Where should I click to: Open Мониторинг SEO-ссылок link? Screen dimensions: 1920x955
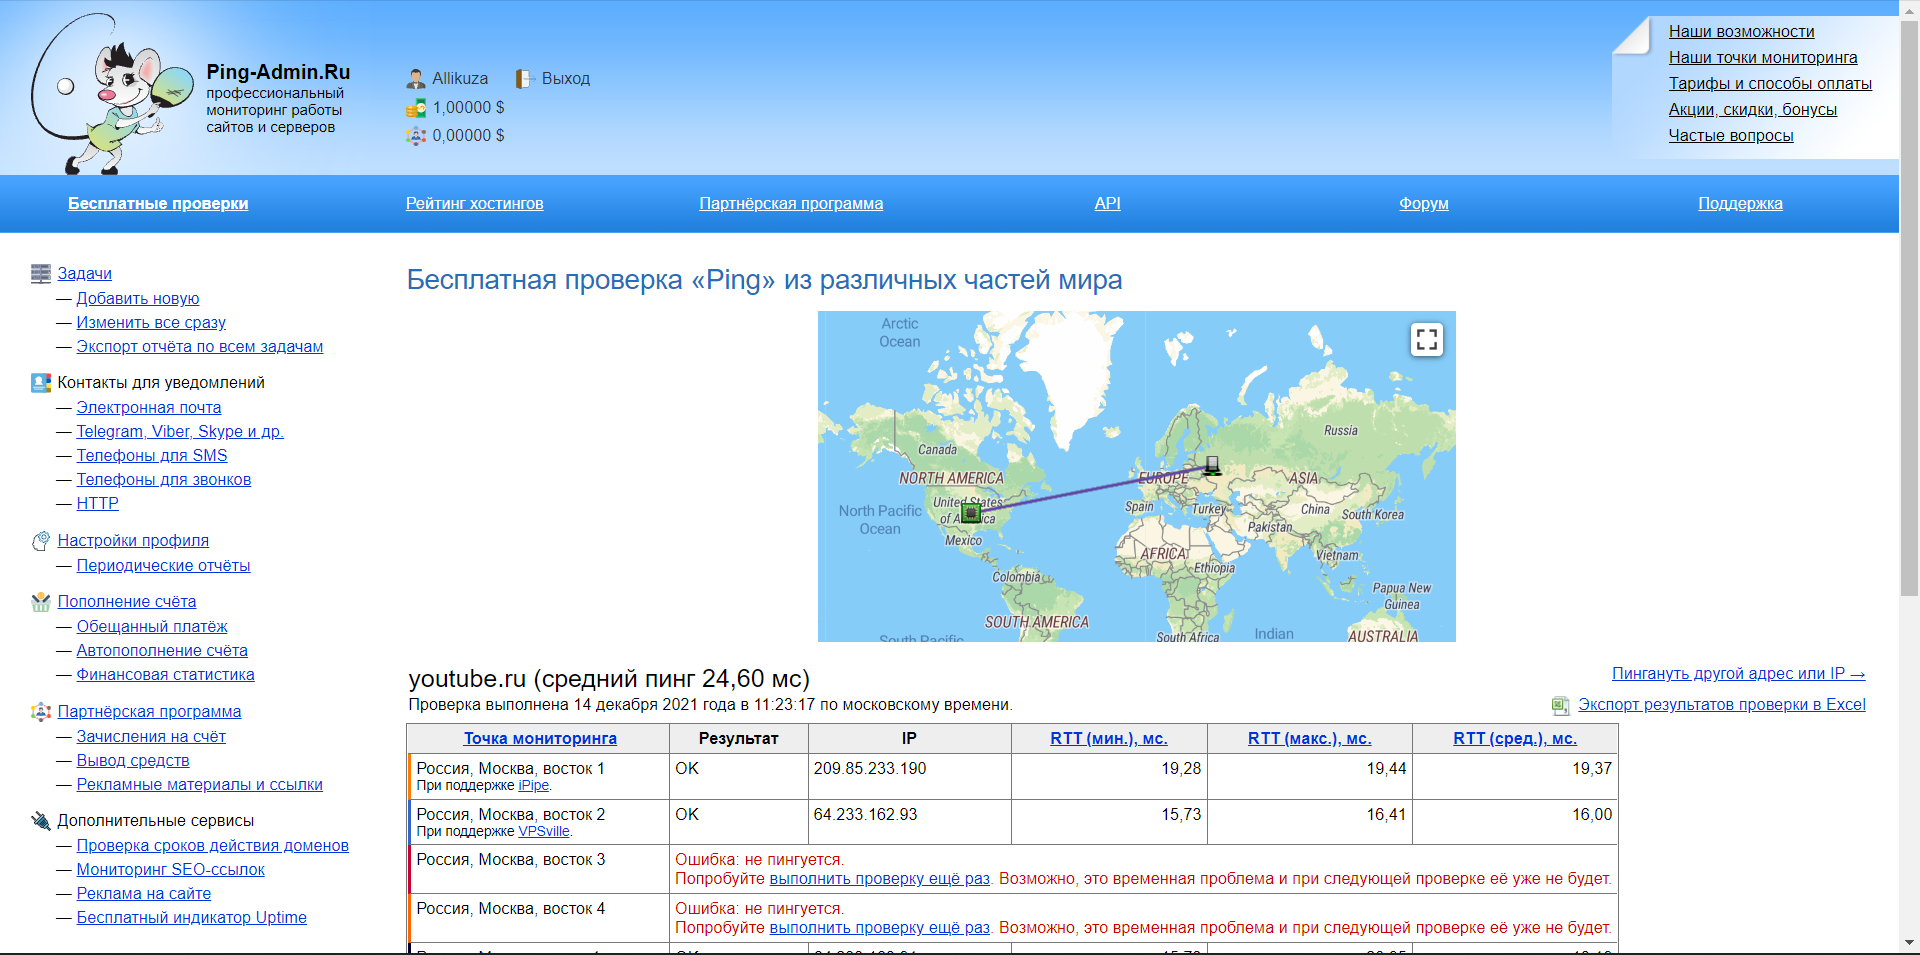click(171, 870)
